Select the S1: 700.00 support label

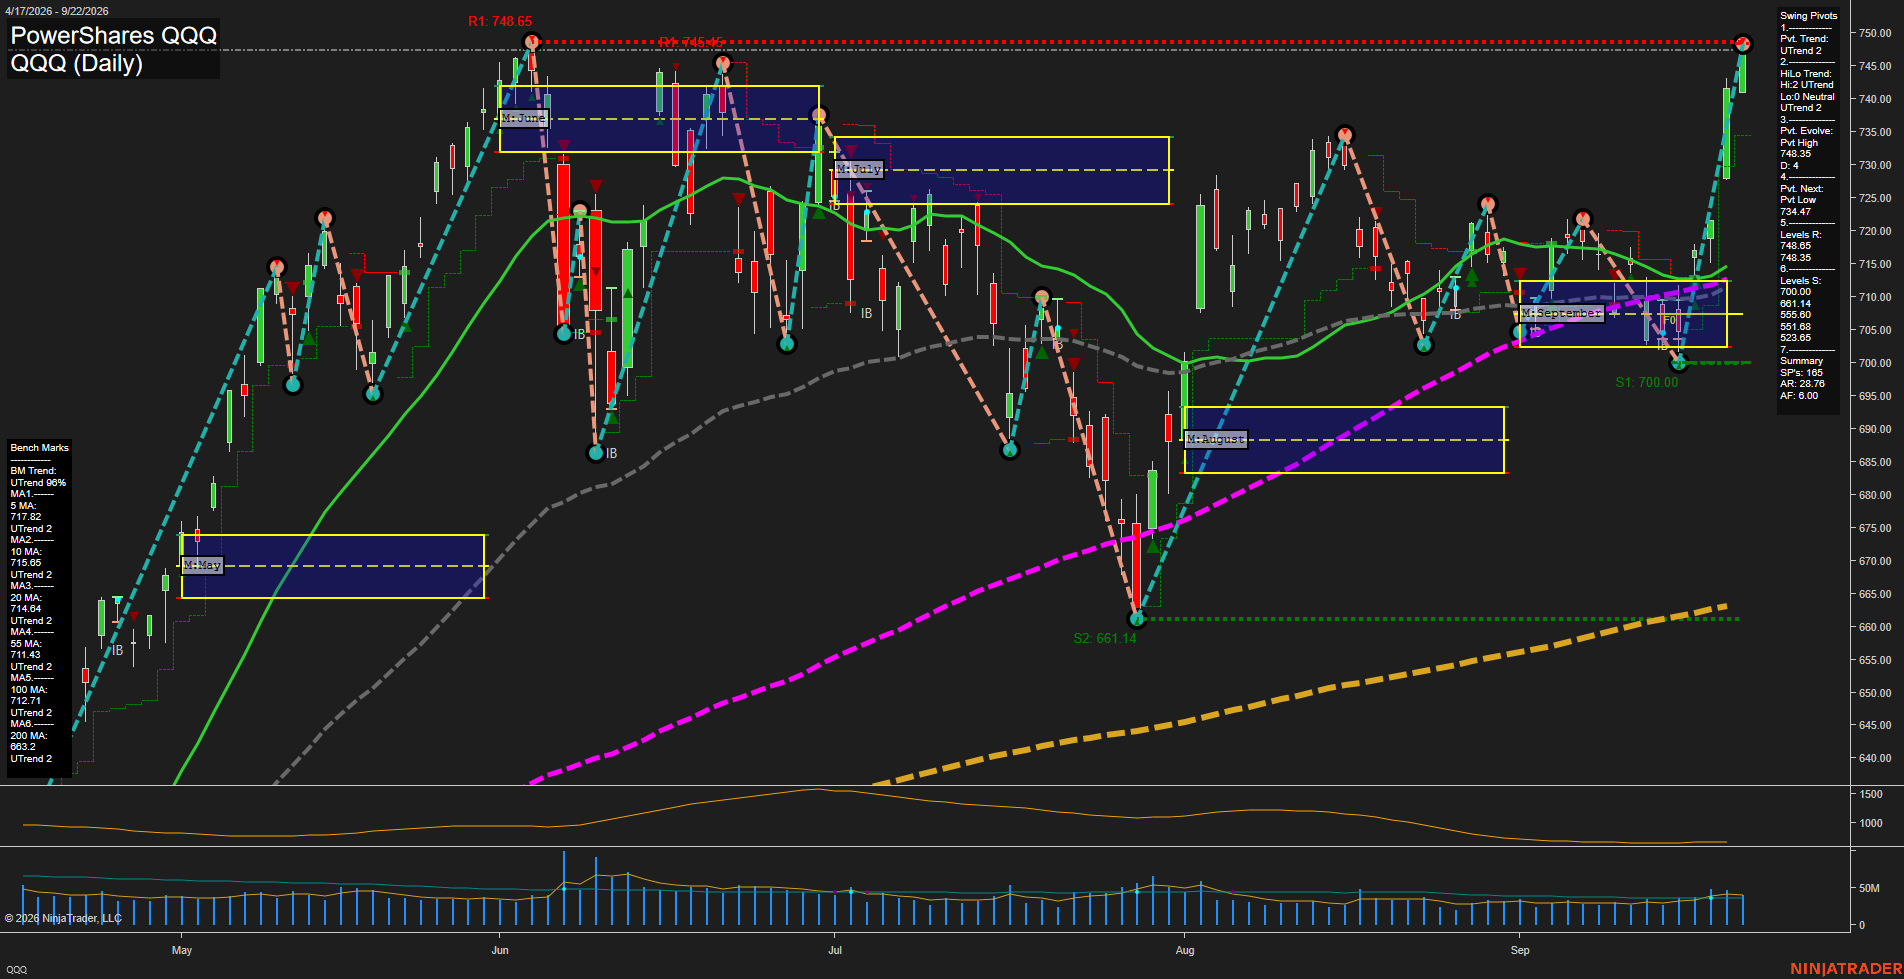click(x=1647, y=382)
